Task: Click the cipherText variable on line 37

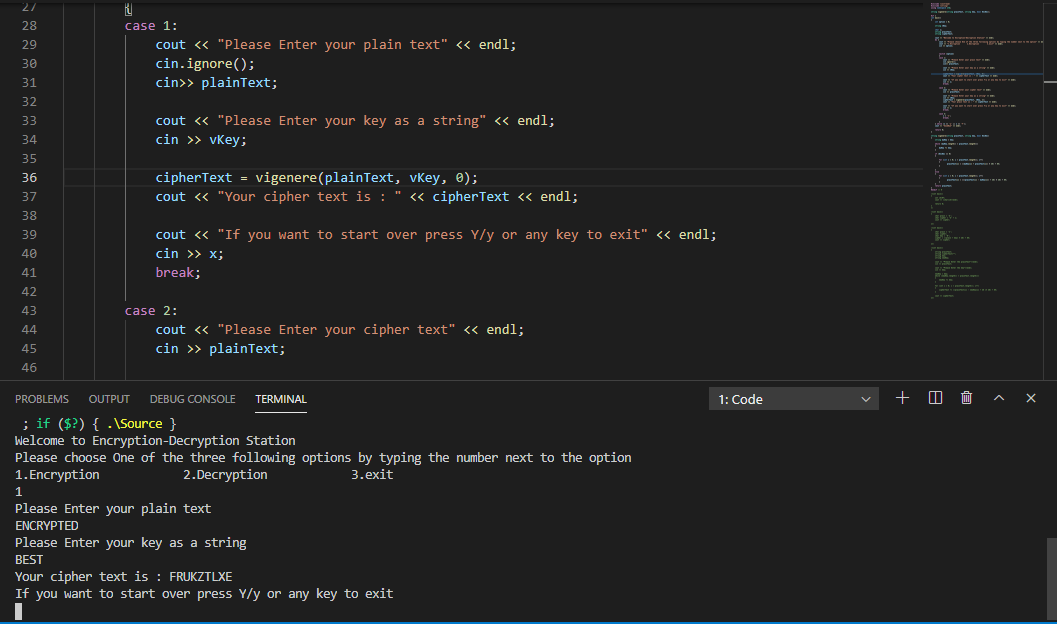Action: pos(470,196)
